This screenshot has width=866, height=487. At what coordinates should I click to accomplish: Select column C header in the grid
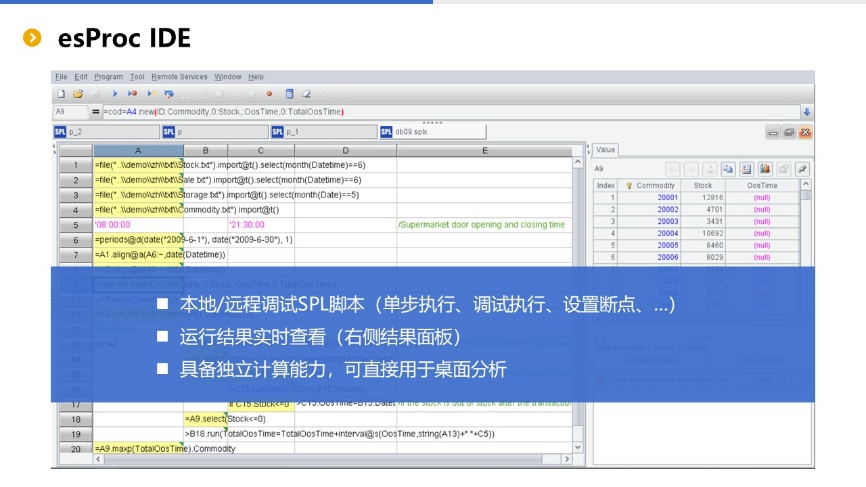[261, 150]
